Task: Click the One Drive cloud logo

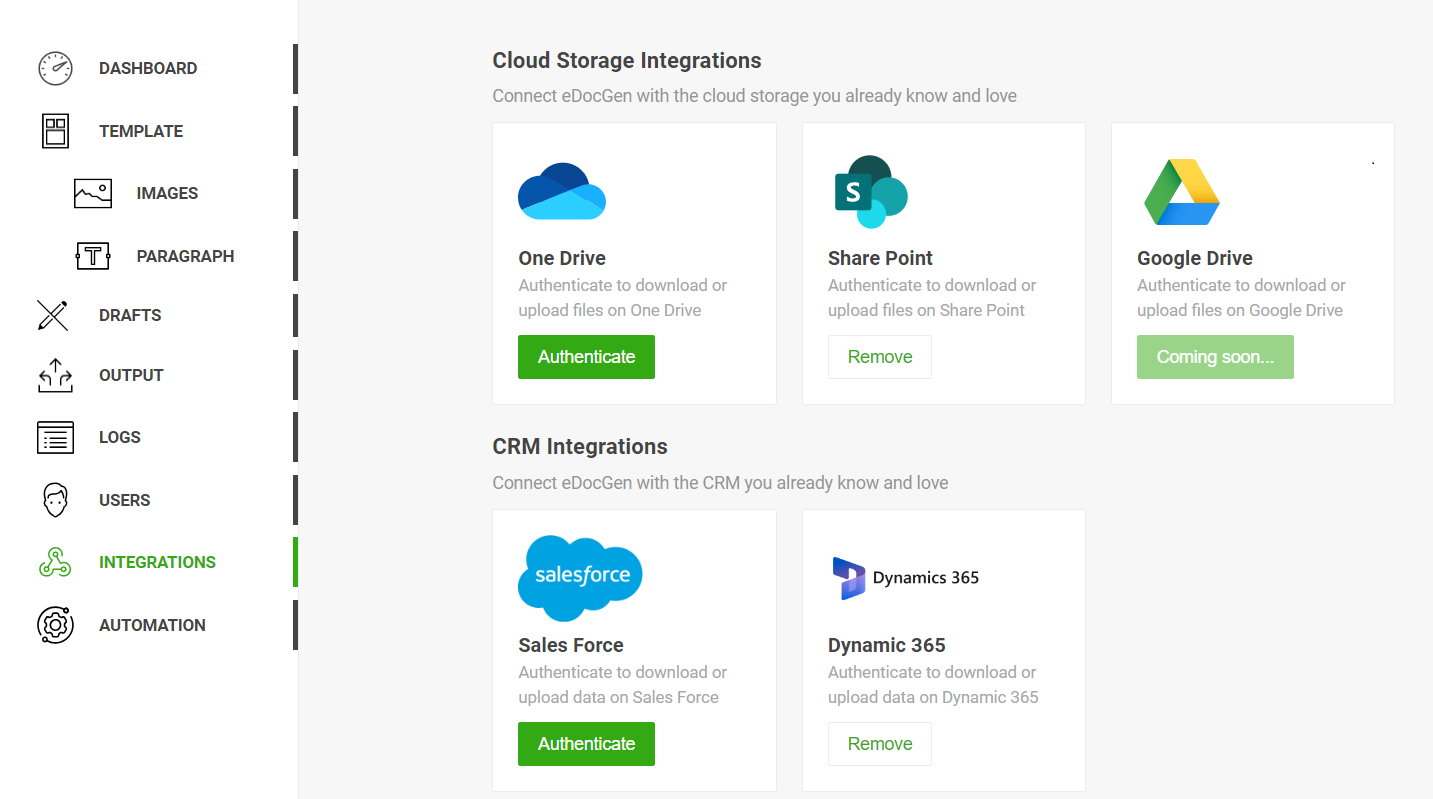Action: (x=561, y=192)
